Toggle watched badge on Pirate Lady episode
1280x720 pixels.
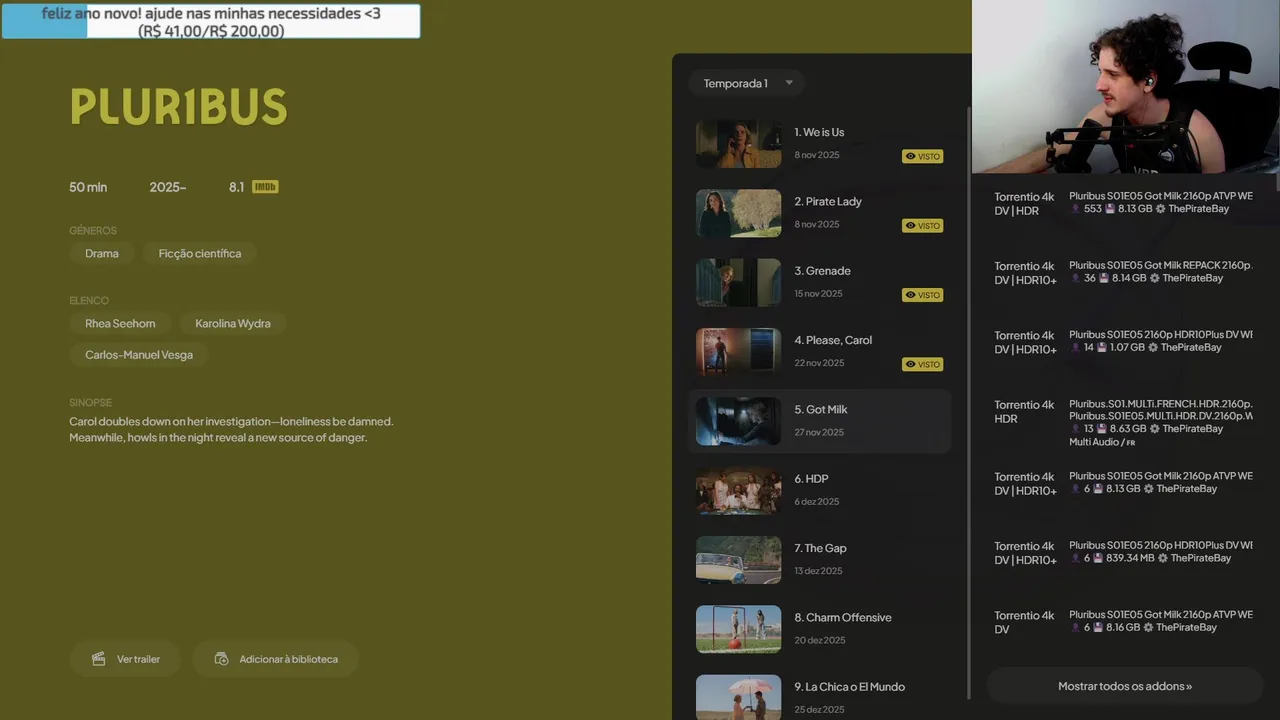coord(922,225)
